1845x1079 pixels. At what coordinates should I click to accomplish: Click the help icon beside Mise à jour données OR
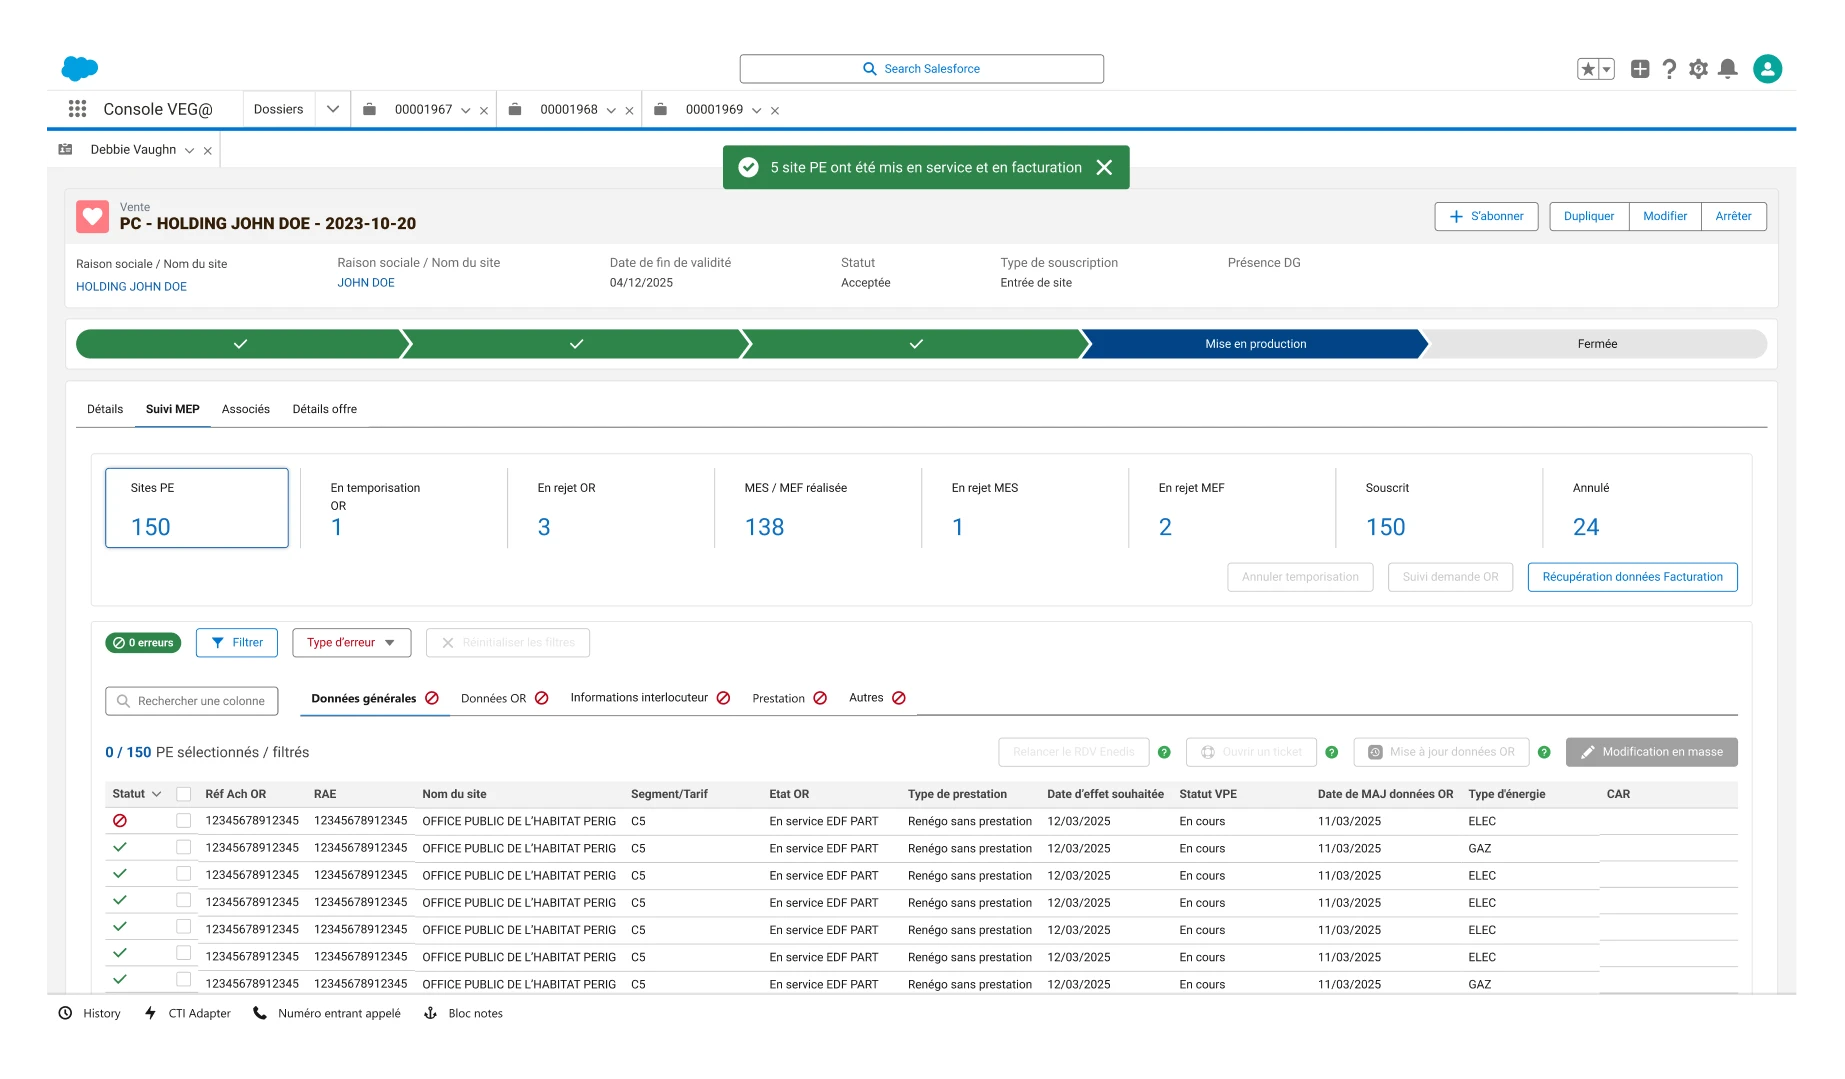click(x=1544, y=752)
